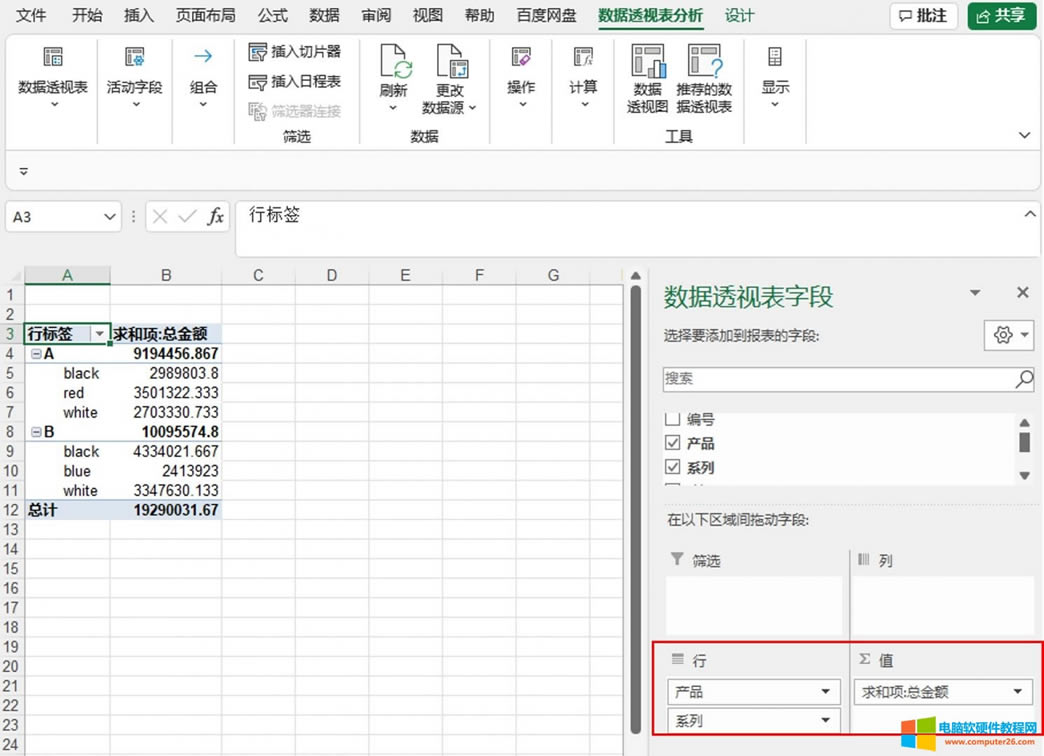Image resolution: width=1044 pixels, height=756 pixels.
Task: Open the 页面布局 tab
Action: (x=205, y=16)
